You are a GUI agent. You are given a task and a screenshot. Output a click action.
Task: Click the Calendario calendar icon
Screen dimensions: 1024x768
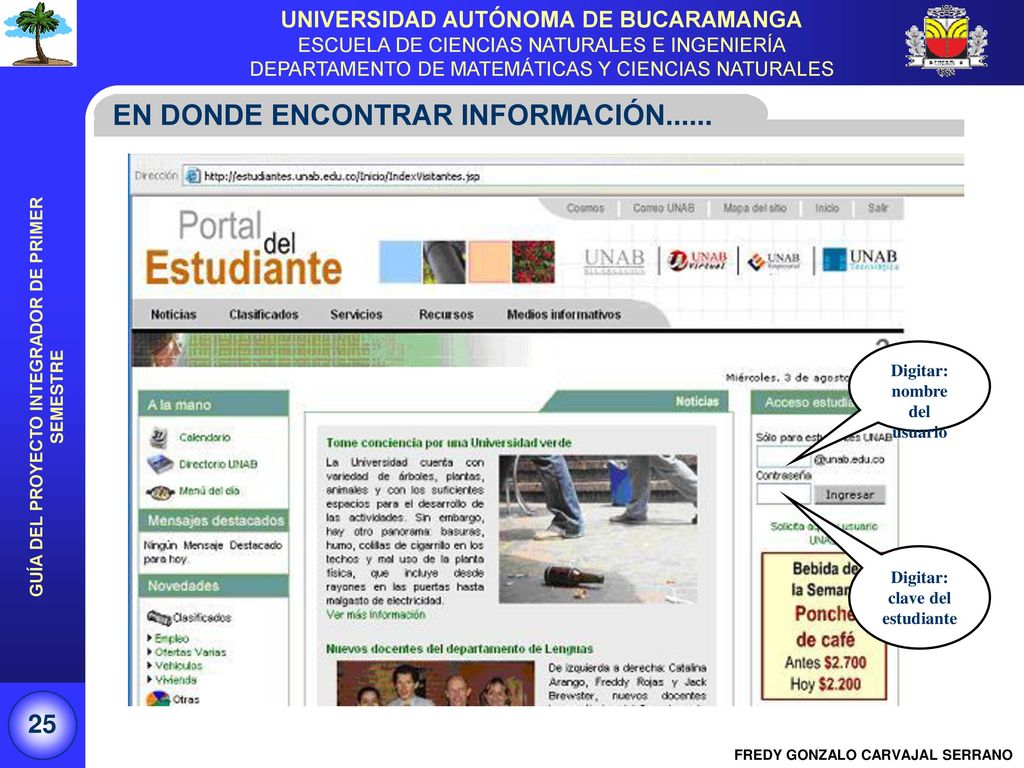point(159,438)
